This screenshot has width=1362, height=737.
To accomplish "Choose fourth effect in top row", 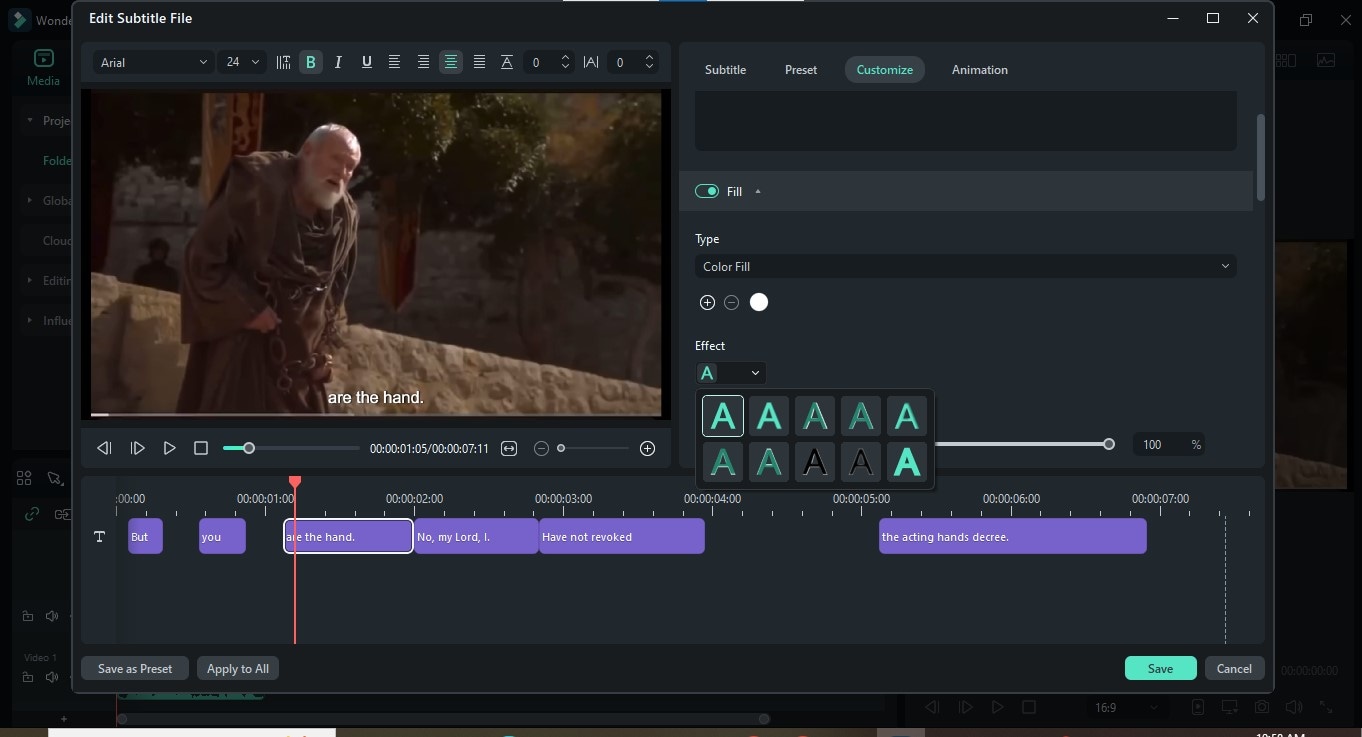I will (x=861, y=416).
